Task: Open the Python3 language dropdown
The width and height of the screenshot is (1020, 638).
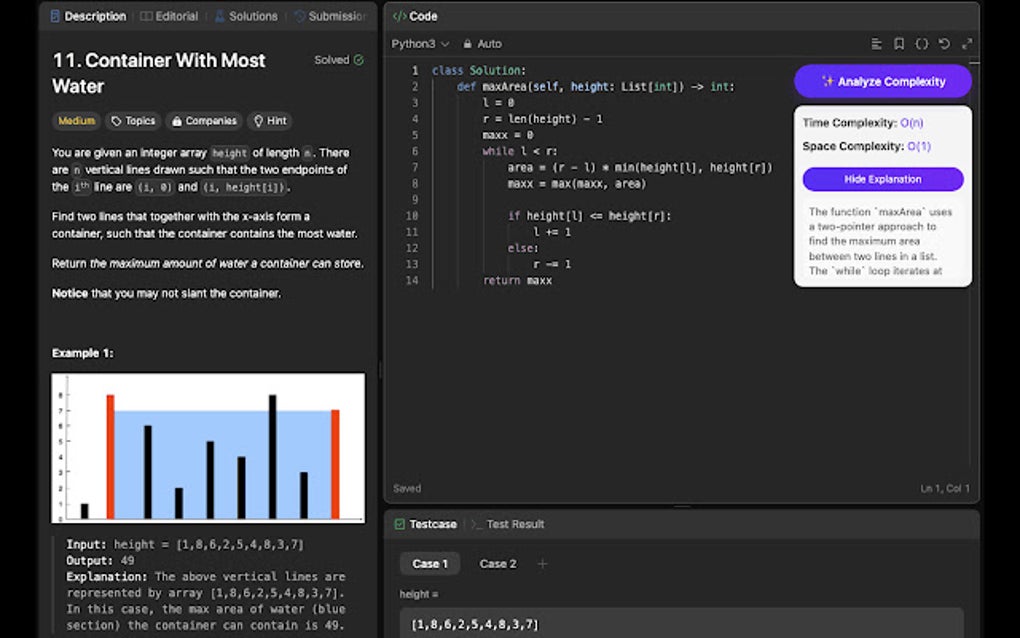Action: pos(417,43)
